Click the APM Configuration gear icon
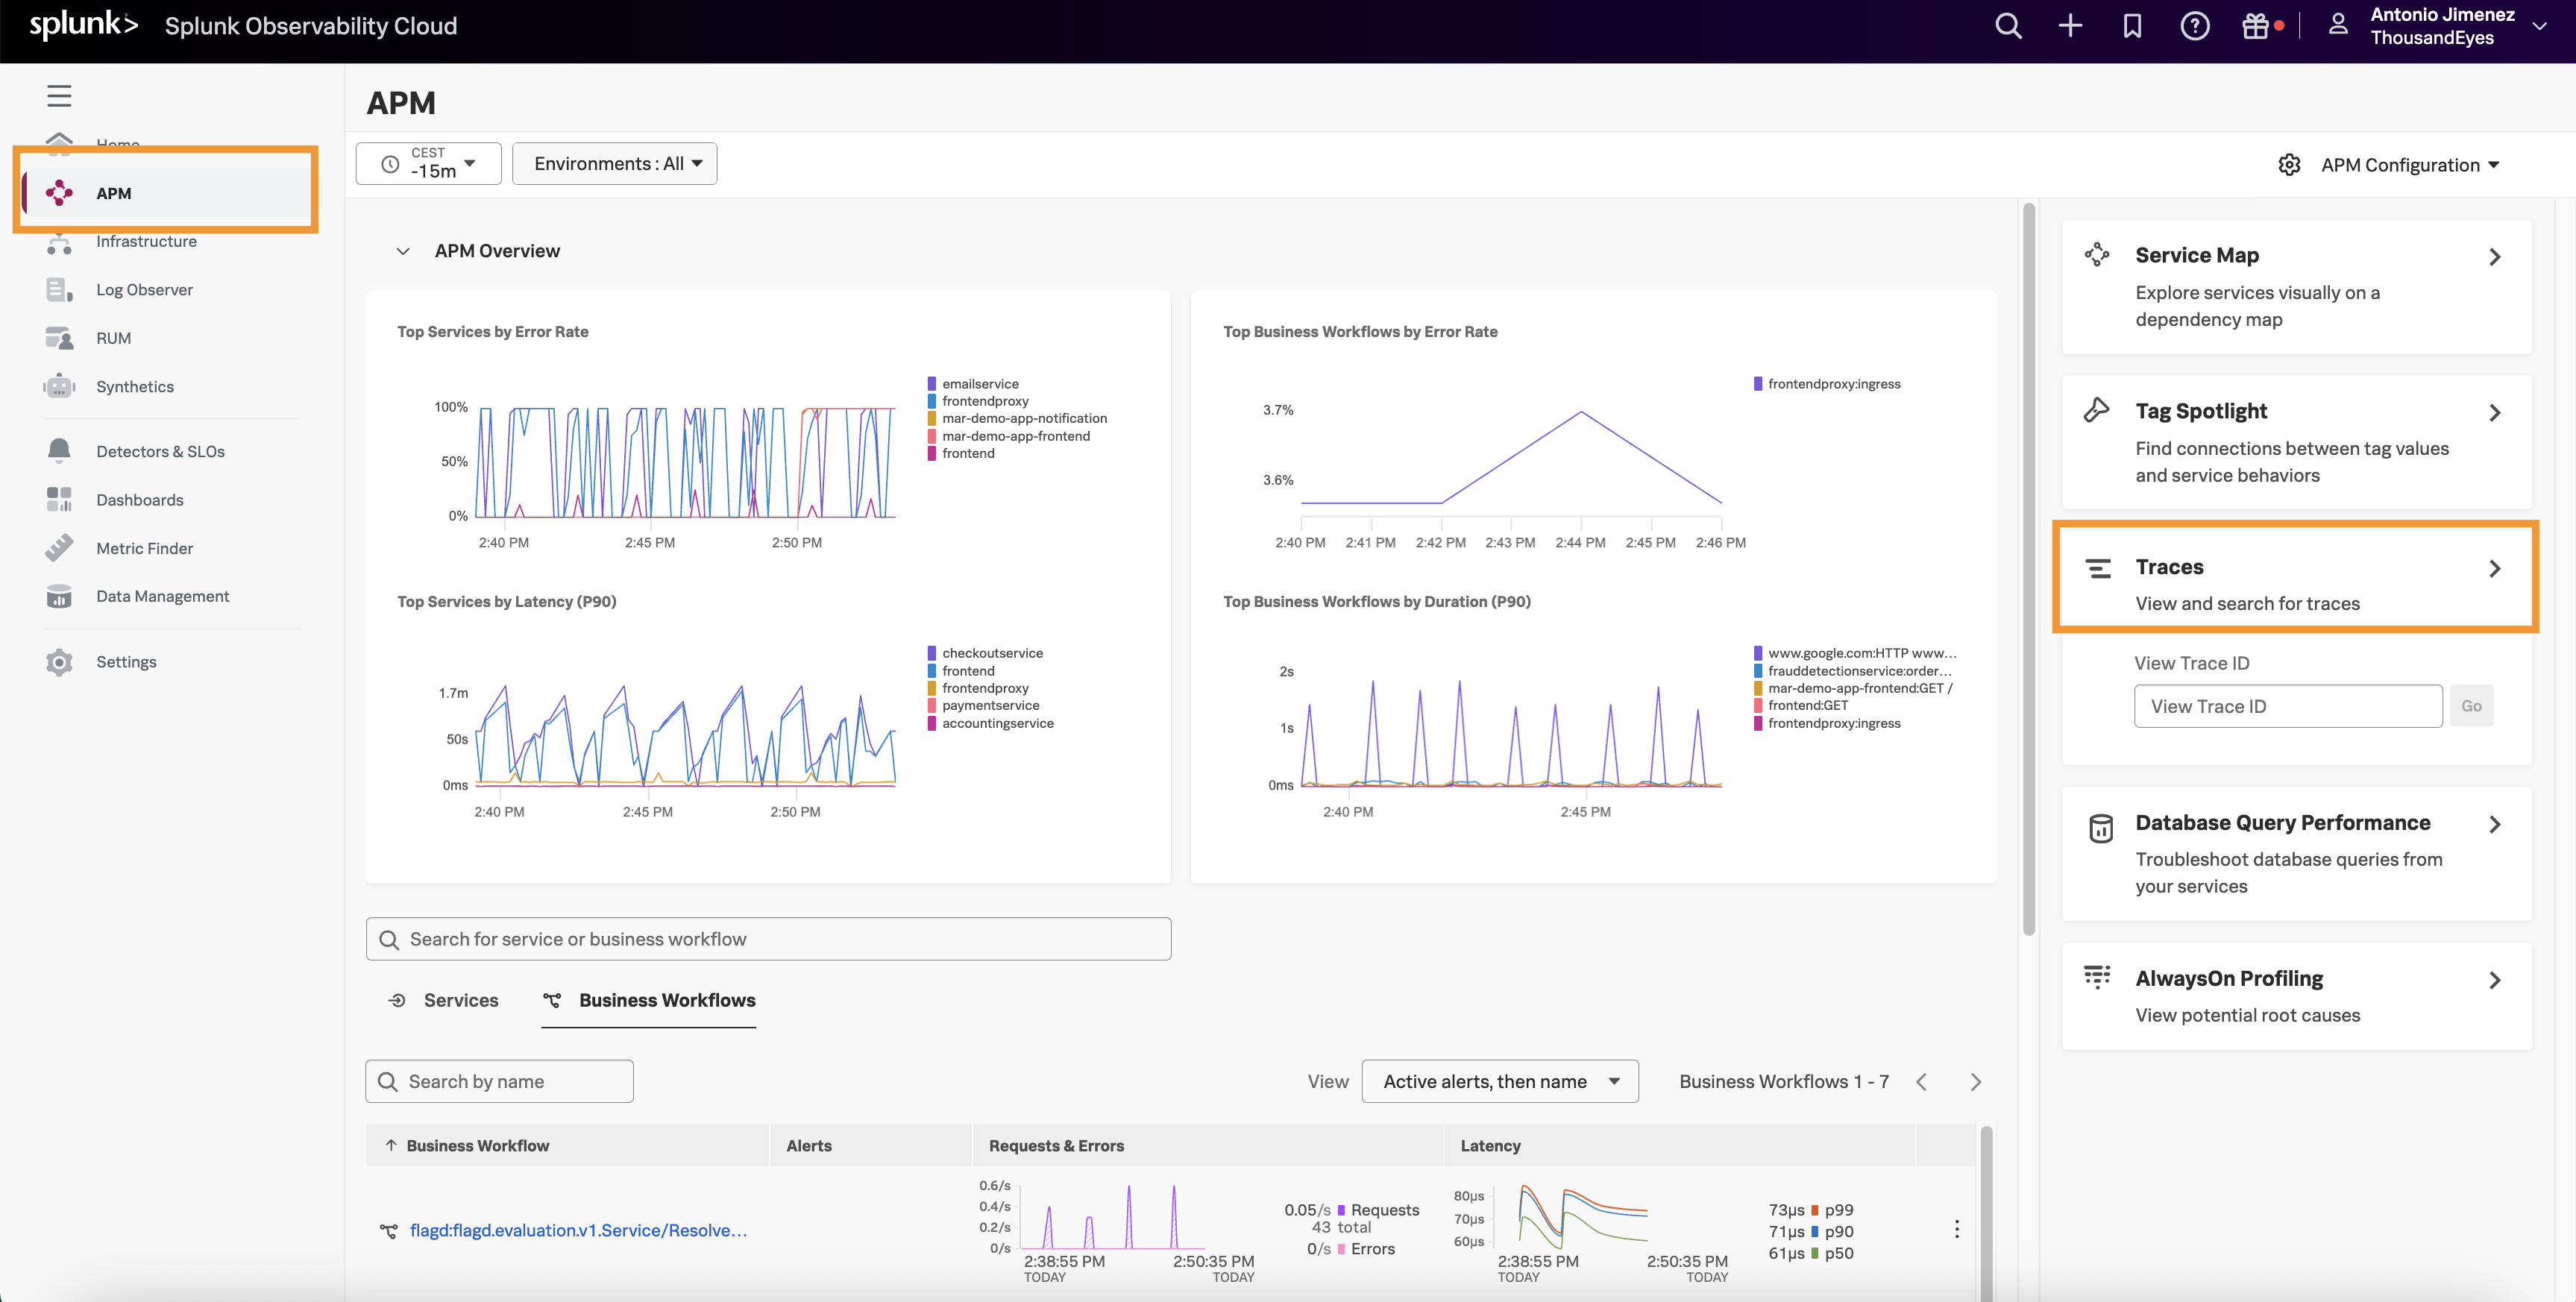 (2289, 165)
